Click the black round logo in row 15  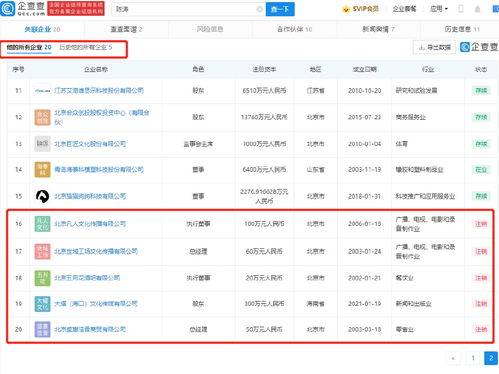(42, 196)
